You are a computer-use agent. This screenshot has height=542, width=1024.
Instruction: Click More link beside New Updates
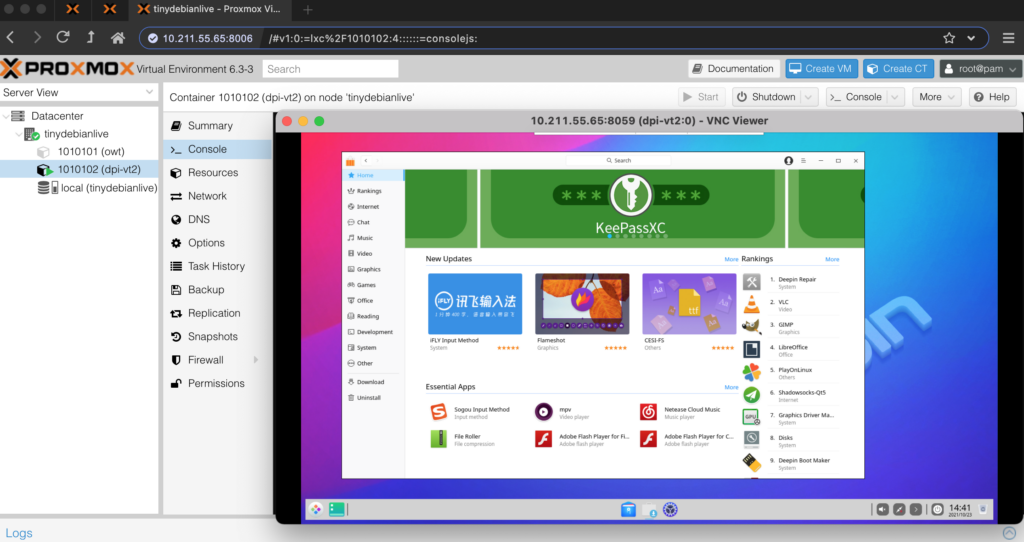tap(731, 259)
